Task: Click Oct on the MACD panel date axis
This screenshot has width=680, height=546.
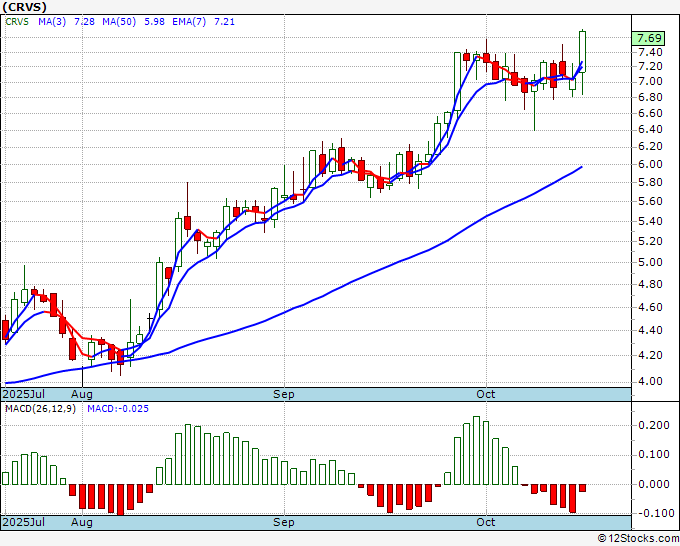Action: (485, 522)
